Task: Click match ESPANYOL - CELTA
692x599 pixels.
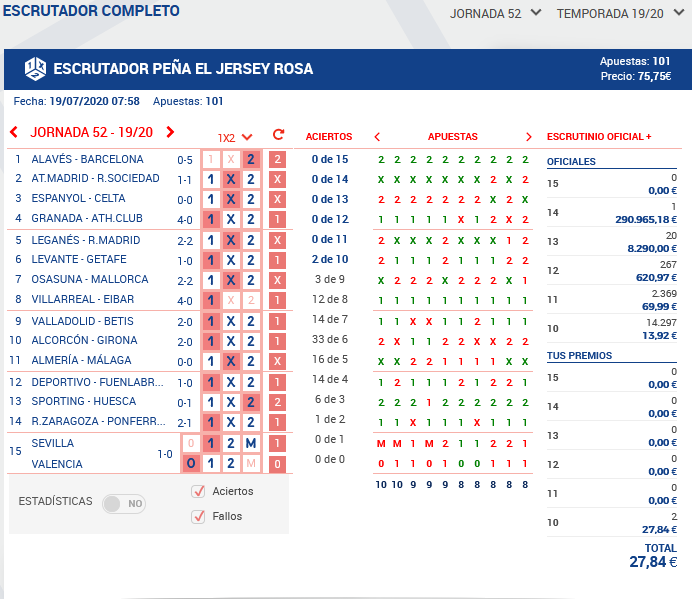Action: 78,199
